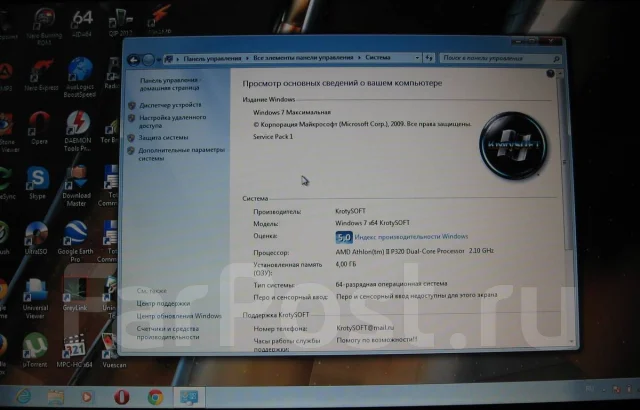Screen dimensions: 640x410
Task: Click the 4,00 ГБ memory value
Action: [346, 264]
